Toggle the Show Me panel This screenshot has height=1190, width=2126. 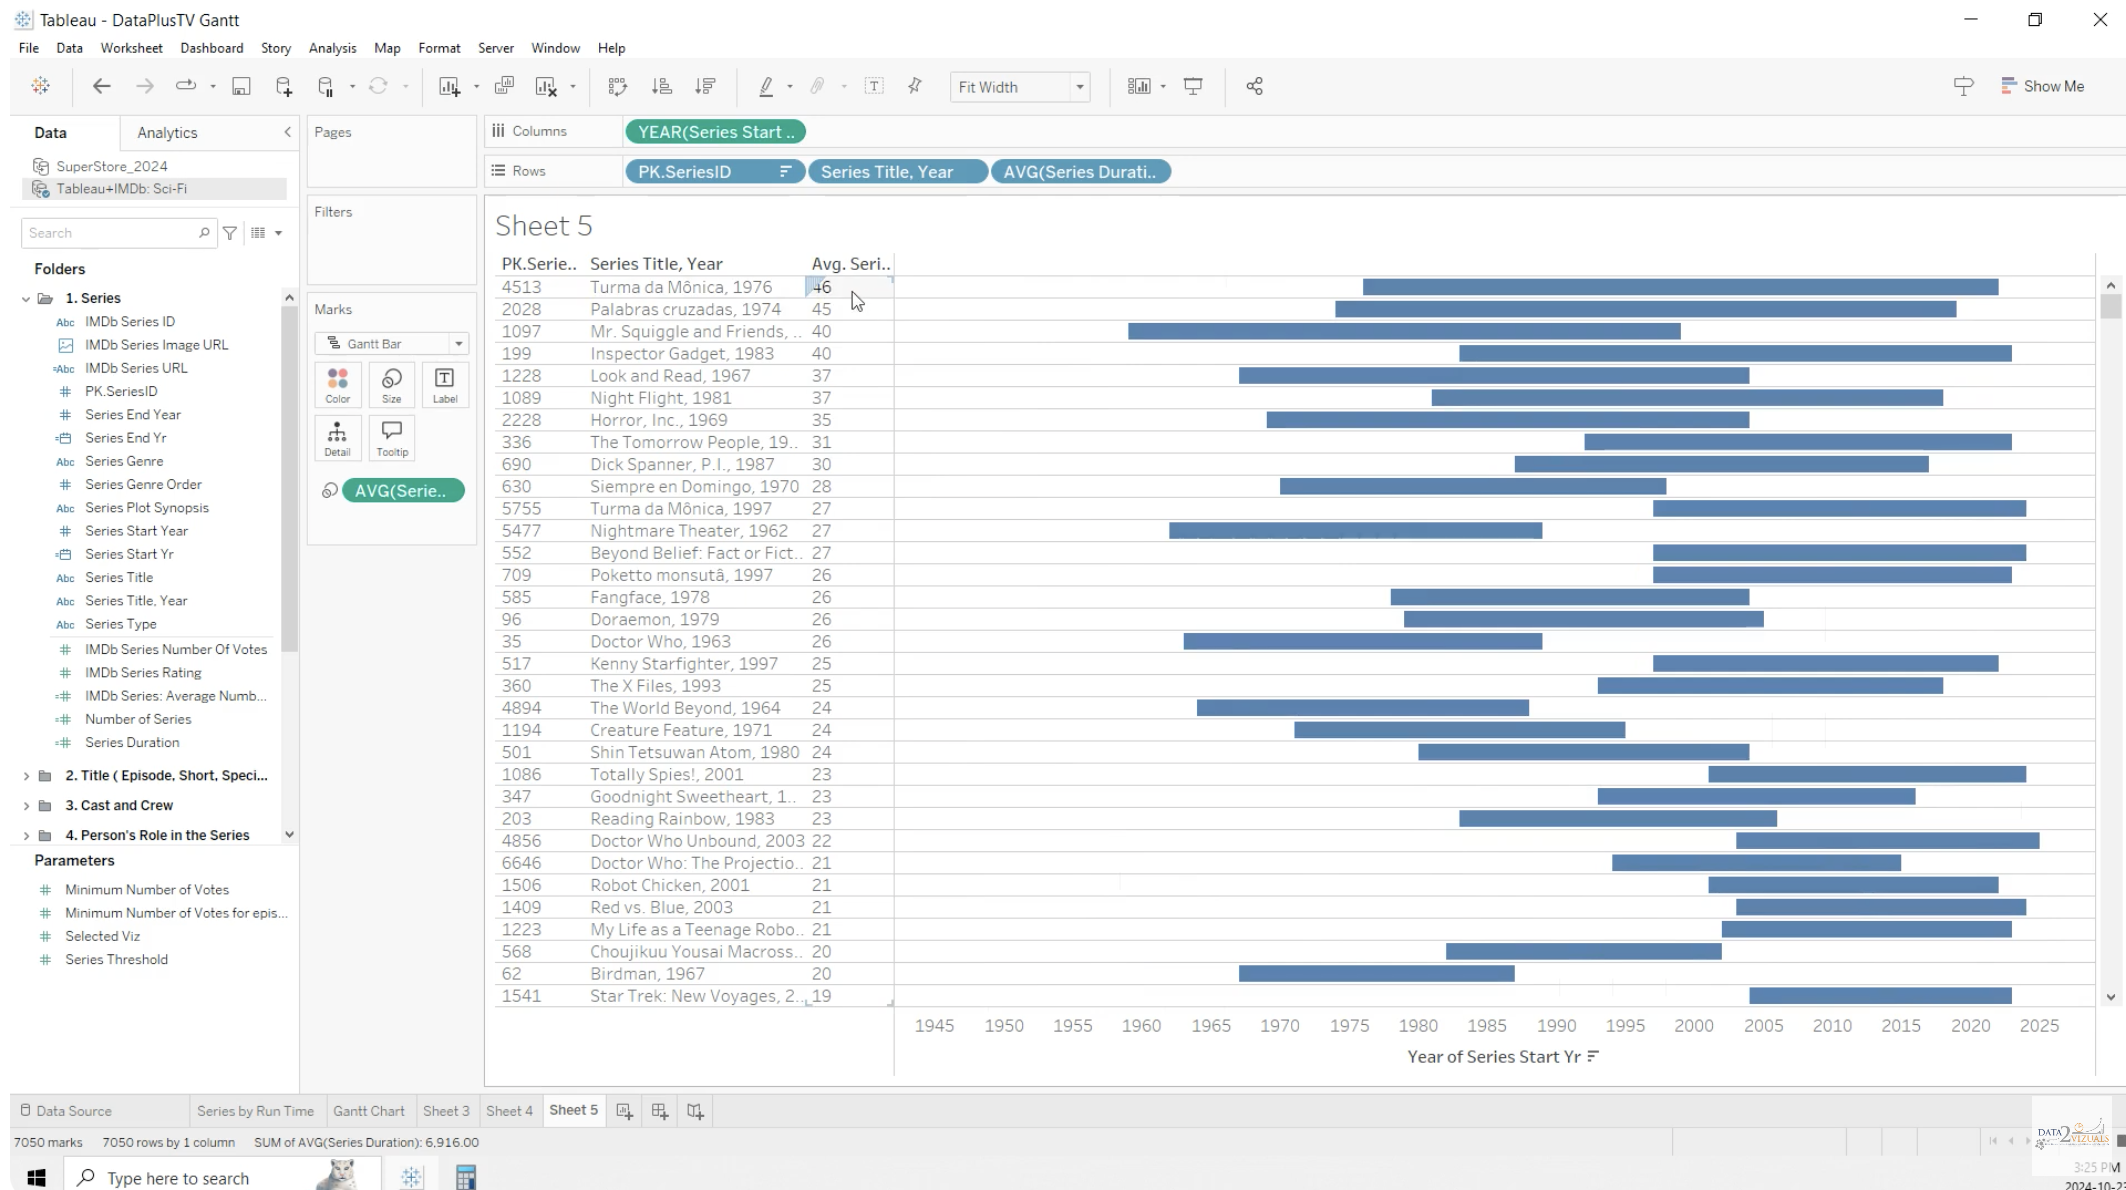[x=2042, y=87]
